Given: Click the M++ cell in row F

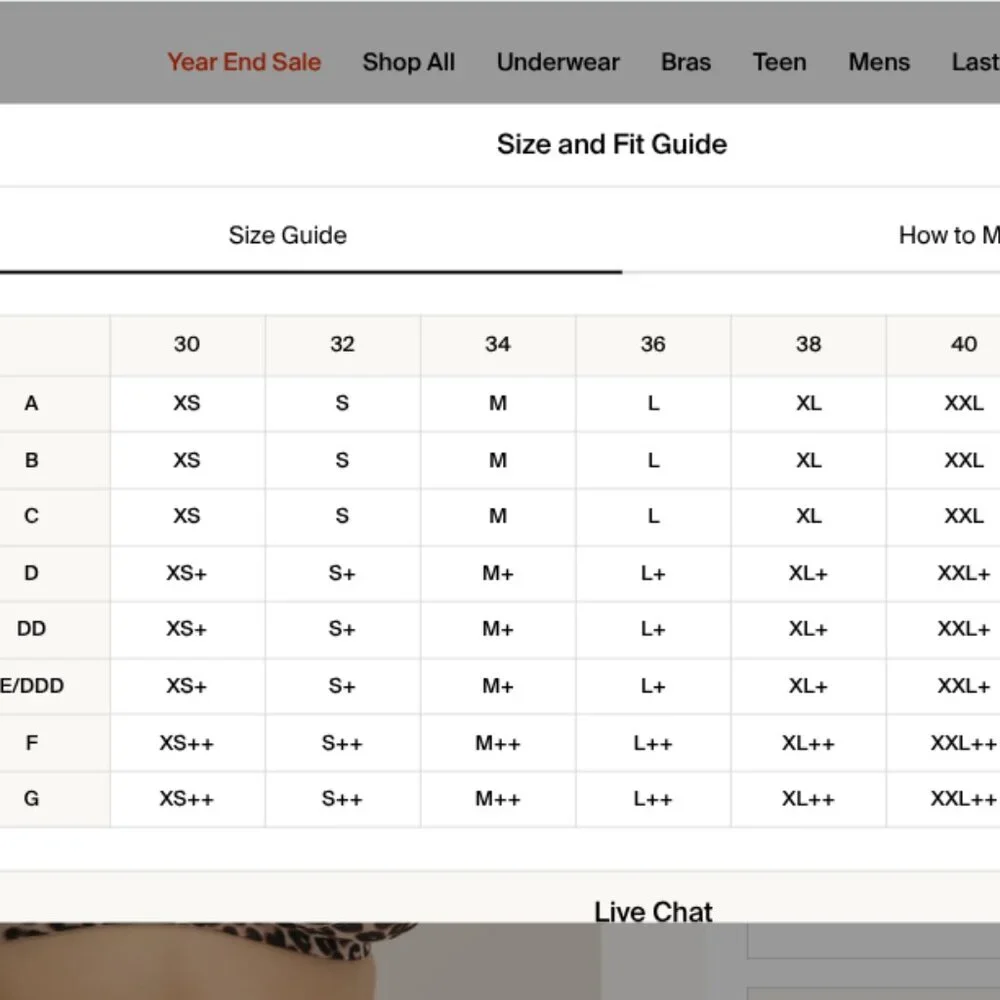Looking at the screenshot, I should tap(498, 743).
